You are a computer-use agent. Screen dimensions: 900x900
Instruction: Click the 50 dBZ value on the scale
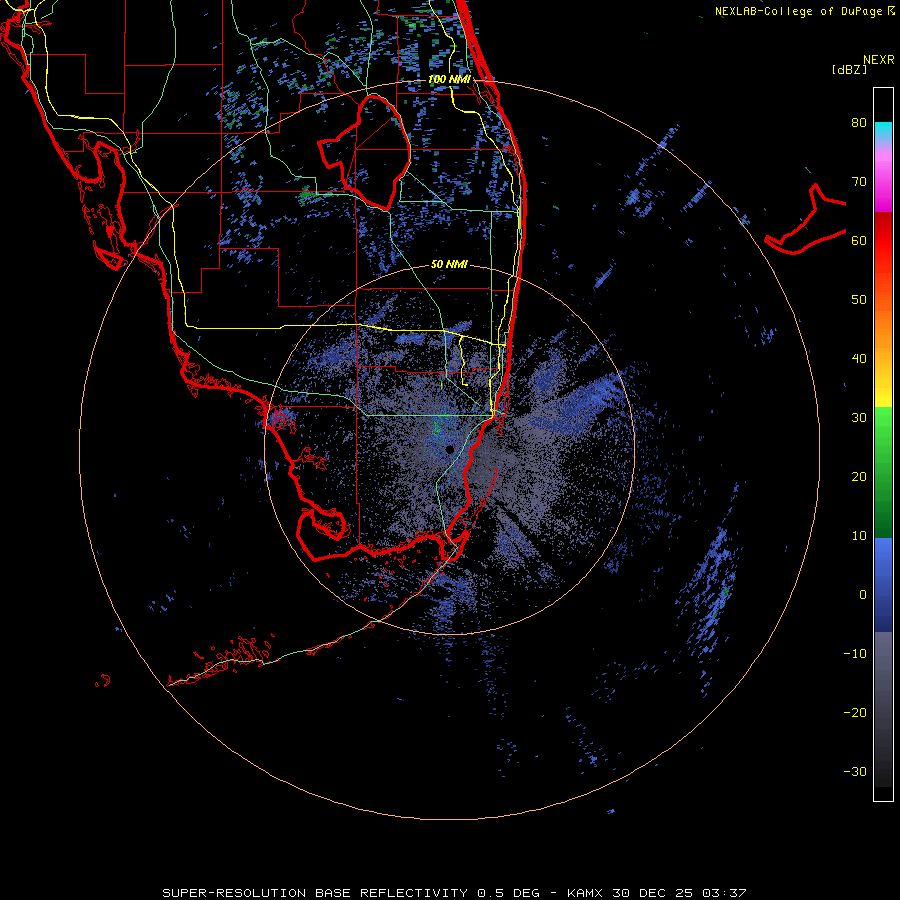pyautogui.click(x=859, y=300)
